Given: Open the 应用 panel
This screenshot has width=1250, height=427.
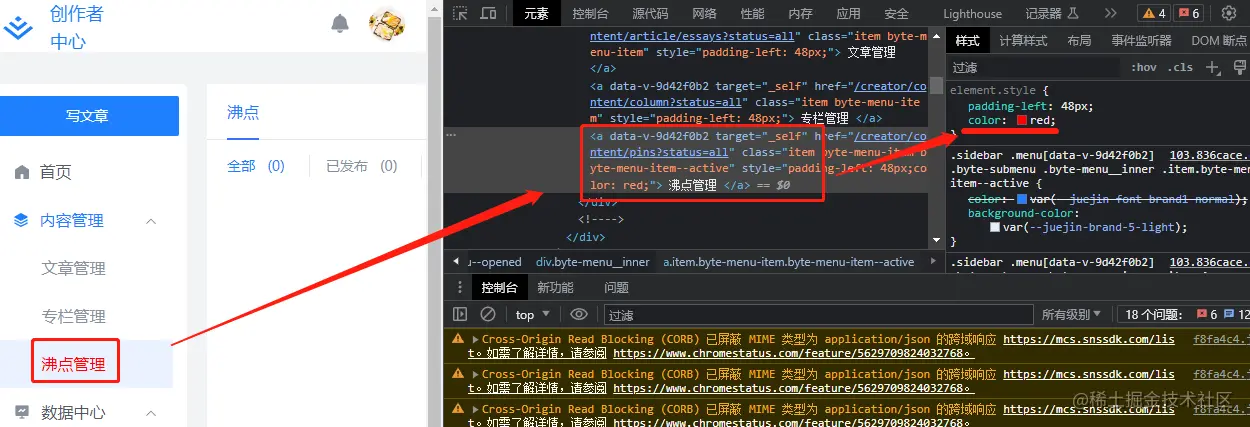Looking at the screenshot, I should [848, 13].
